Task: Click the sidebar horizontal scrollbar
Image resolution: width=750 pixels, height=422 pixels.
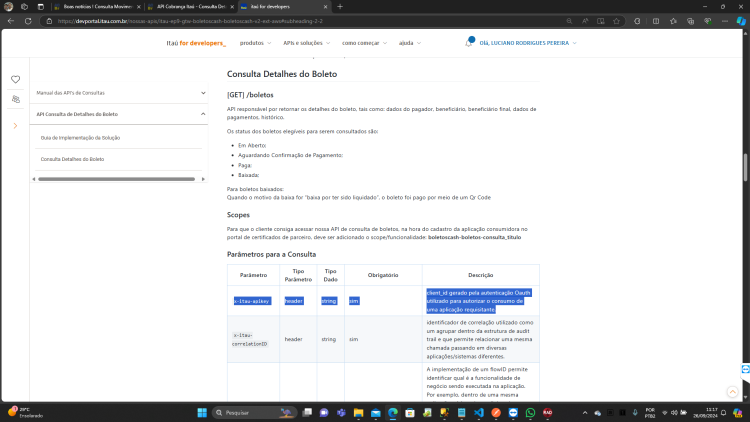Action: [x=117, y=179]
